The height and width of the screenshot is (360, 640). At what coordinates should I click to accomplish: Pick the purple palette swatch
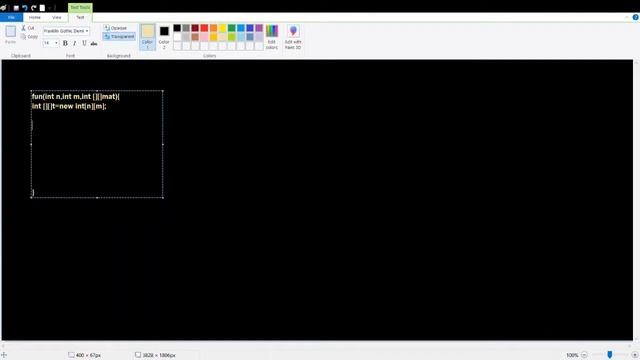pos(259,28)
